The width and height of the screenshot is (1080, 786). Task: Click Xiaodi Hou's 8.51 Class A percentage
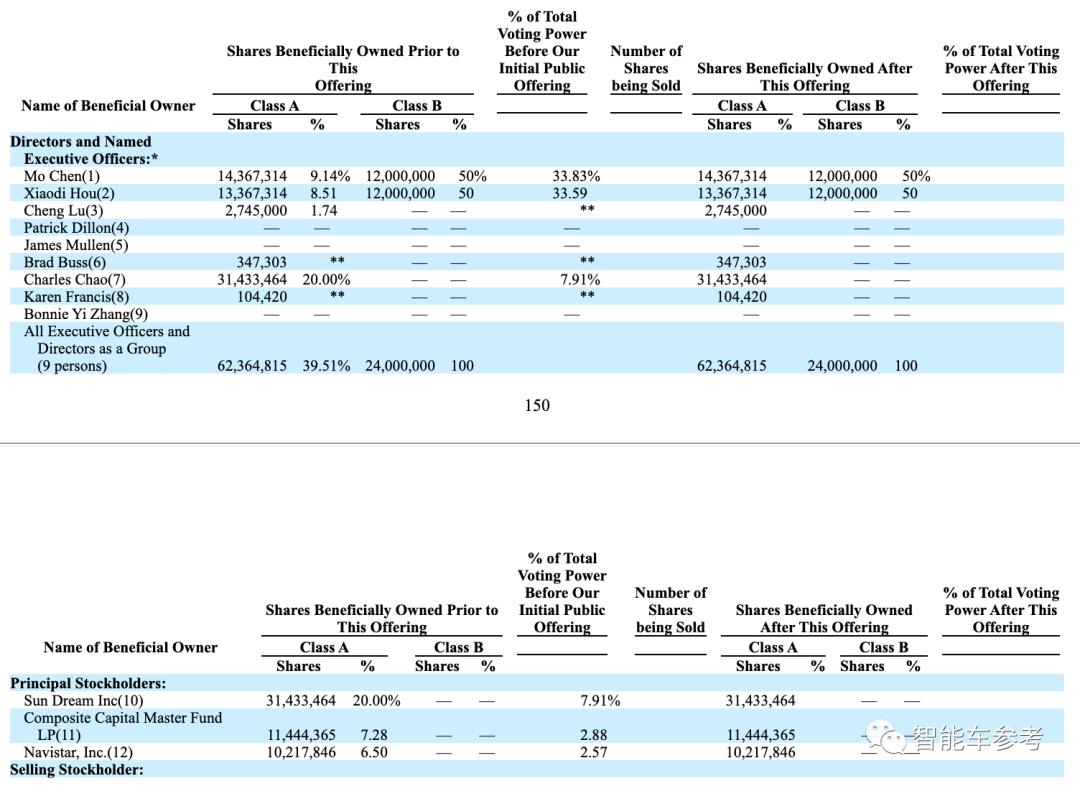[x=323, y=194]
